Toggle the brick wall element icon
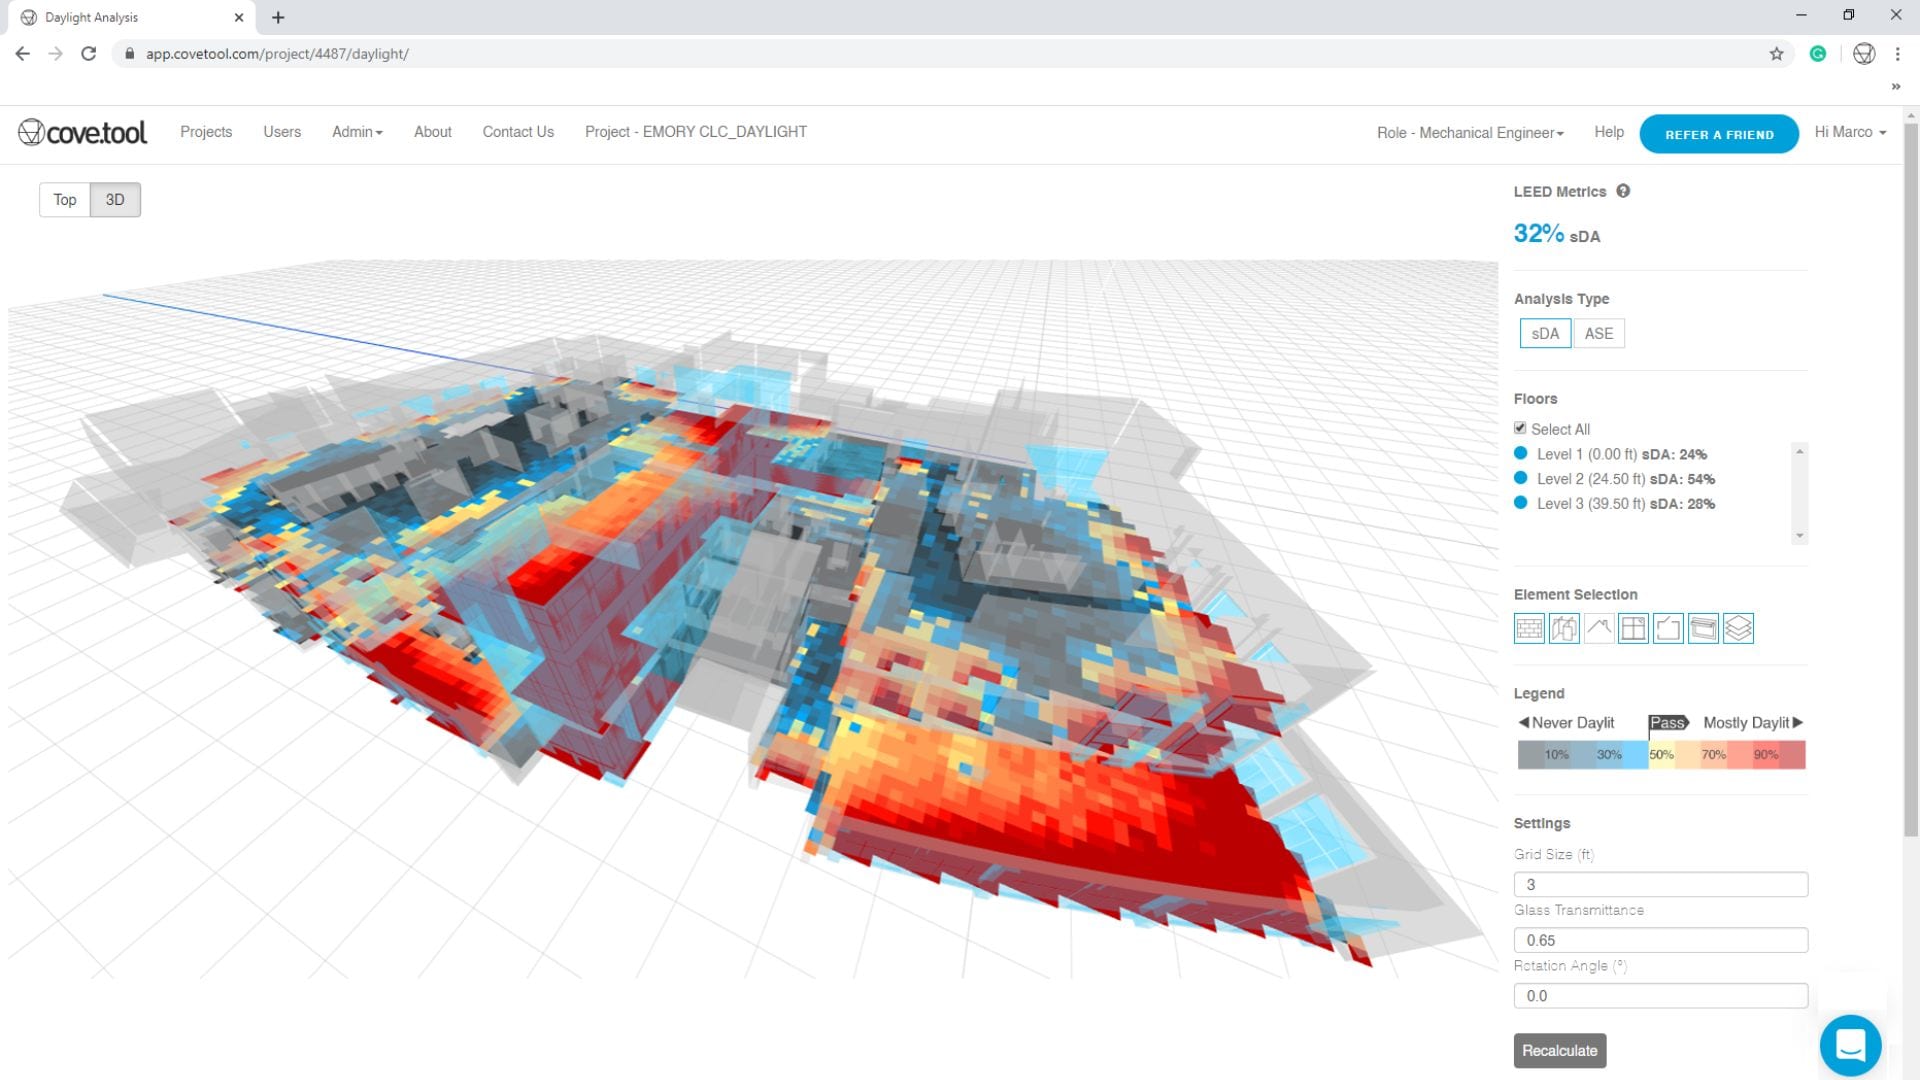The height and width of the screenshot is (1080, 1920). click(x=1529, y=628)
